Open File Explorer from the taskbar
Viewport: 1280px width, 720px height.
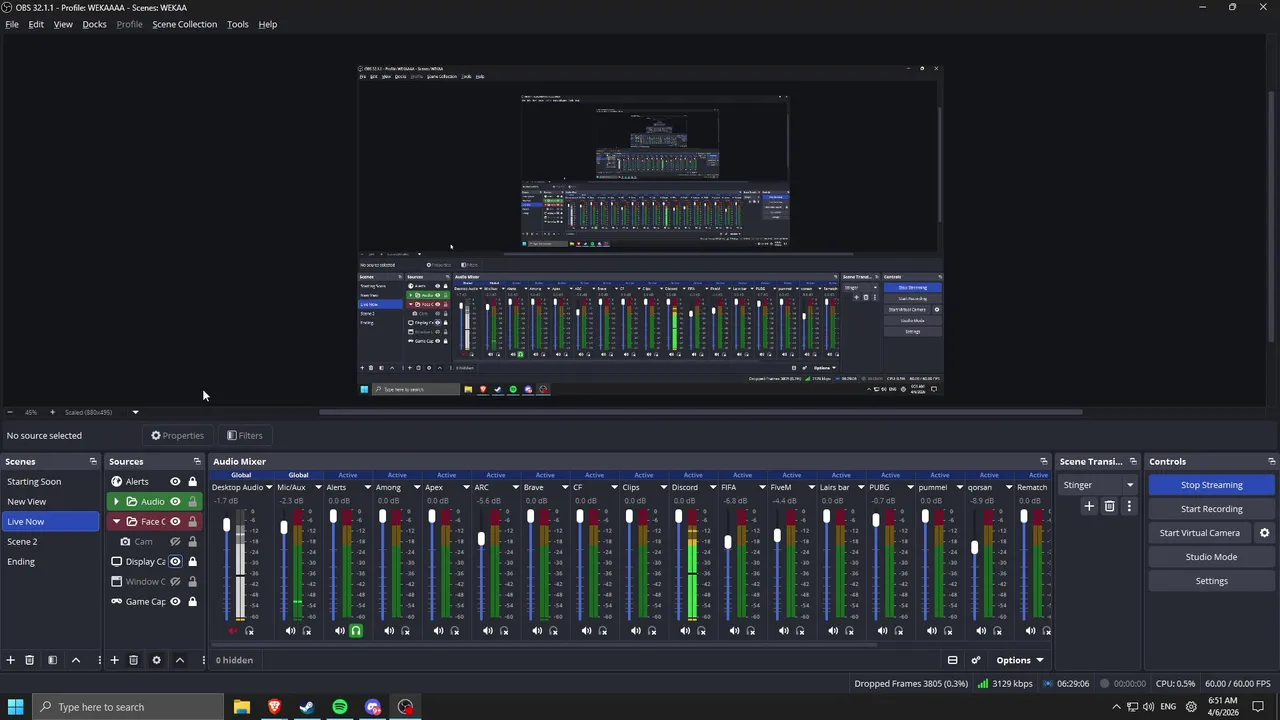coord(242,707)
